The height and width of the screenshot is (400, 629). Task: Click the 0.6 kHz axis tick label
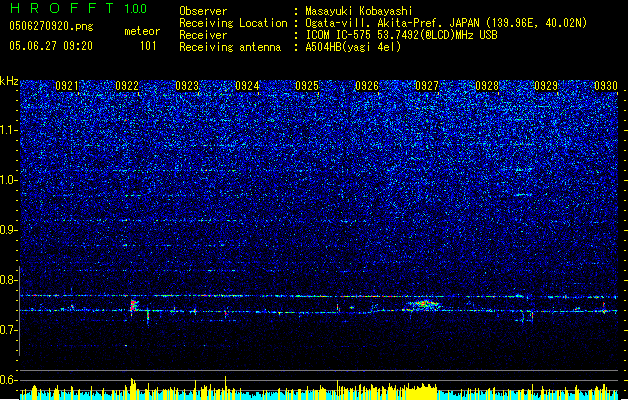click(9, 380)
